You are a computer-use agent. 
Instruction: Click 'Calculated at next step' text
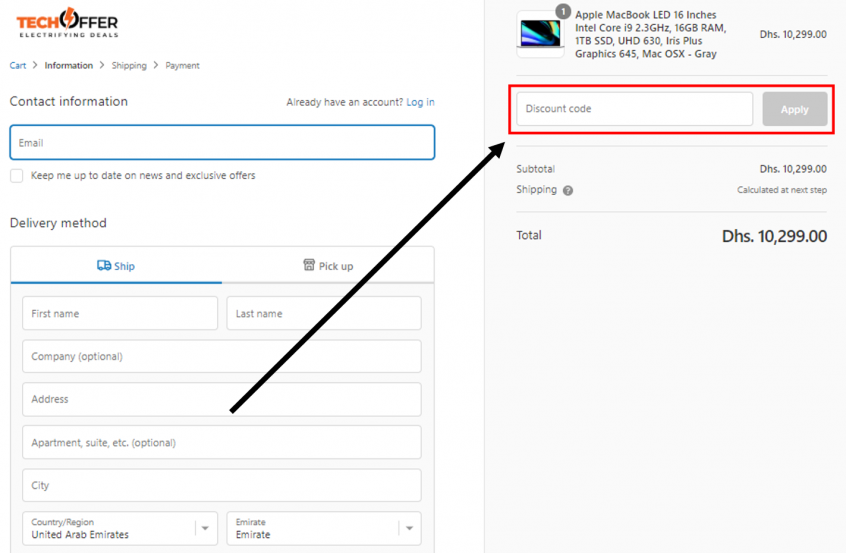point(782,190)
